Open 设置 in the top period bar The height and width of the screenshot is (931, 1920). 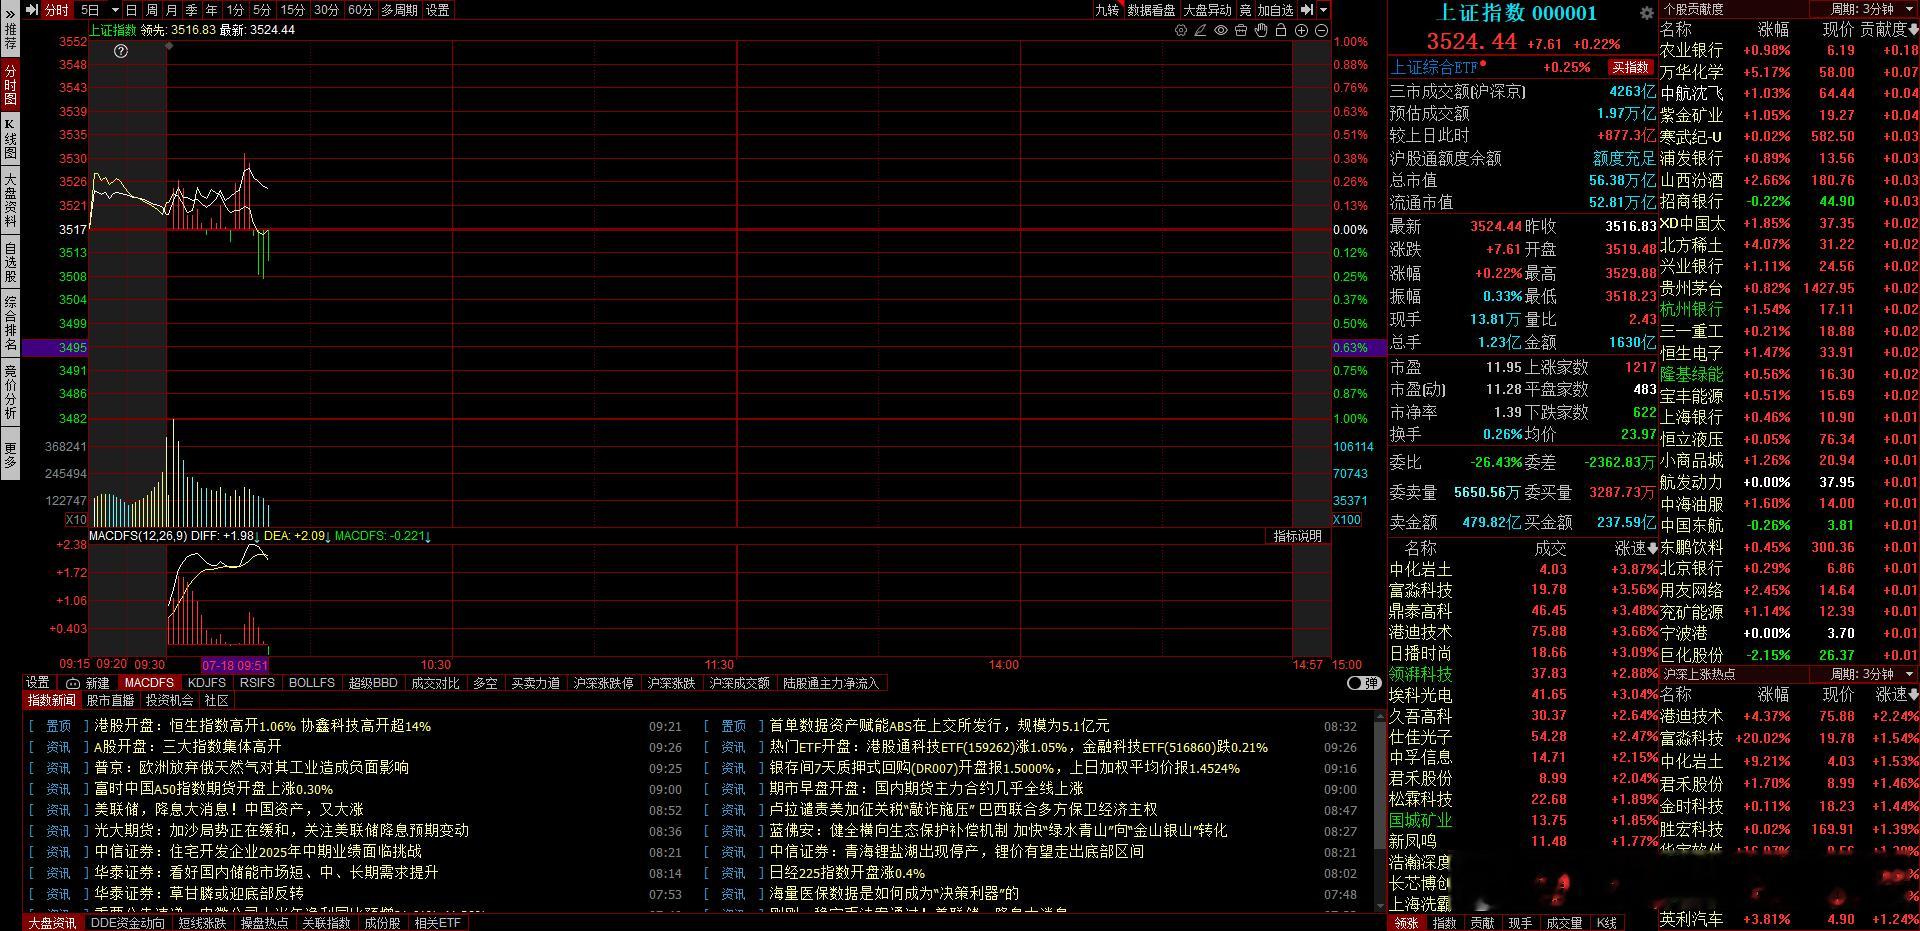[x=438, y=10]
